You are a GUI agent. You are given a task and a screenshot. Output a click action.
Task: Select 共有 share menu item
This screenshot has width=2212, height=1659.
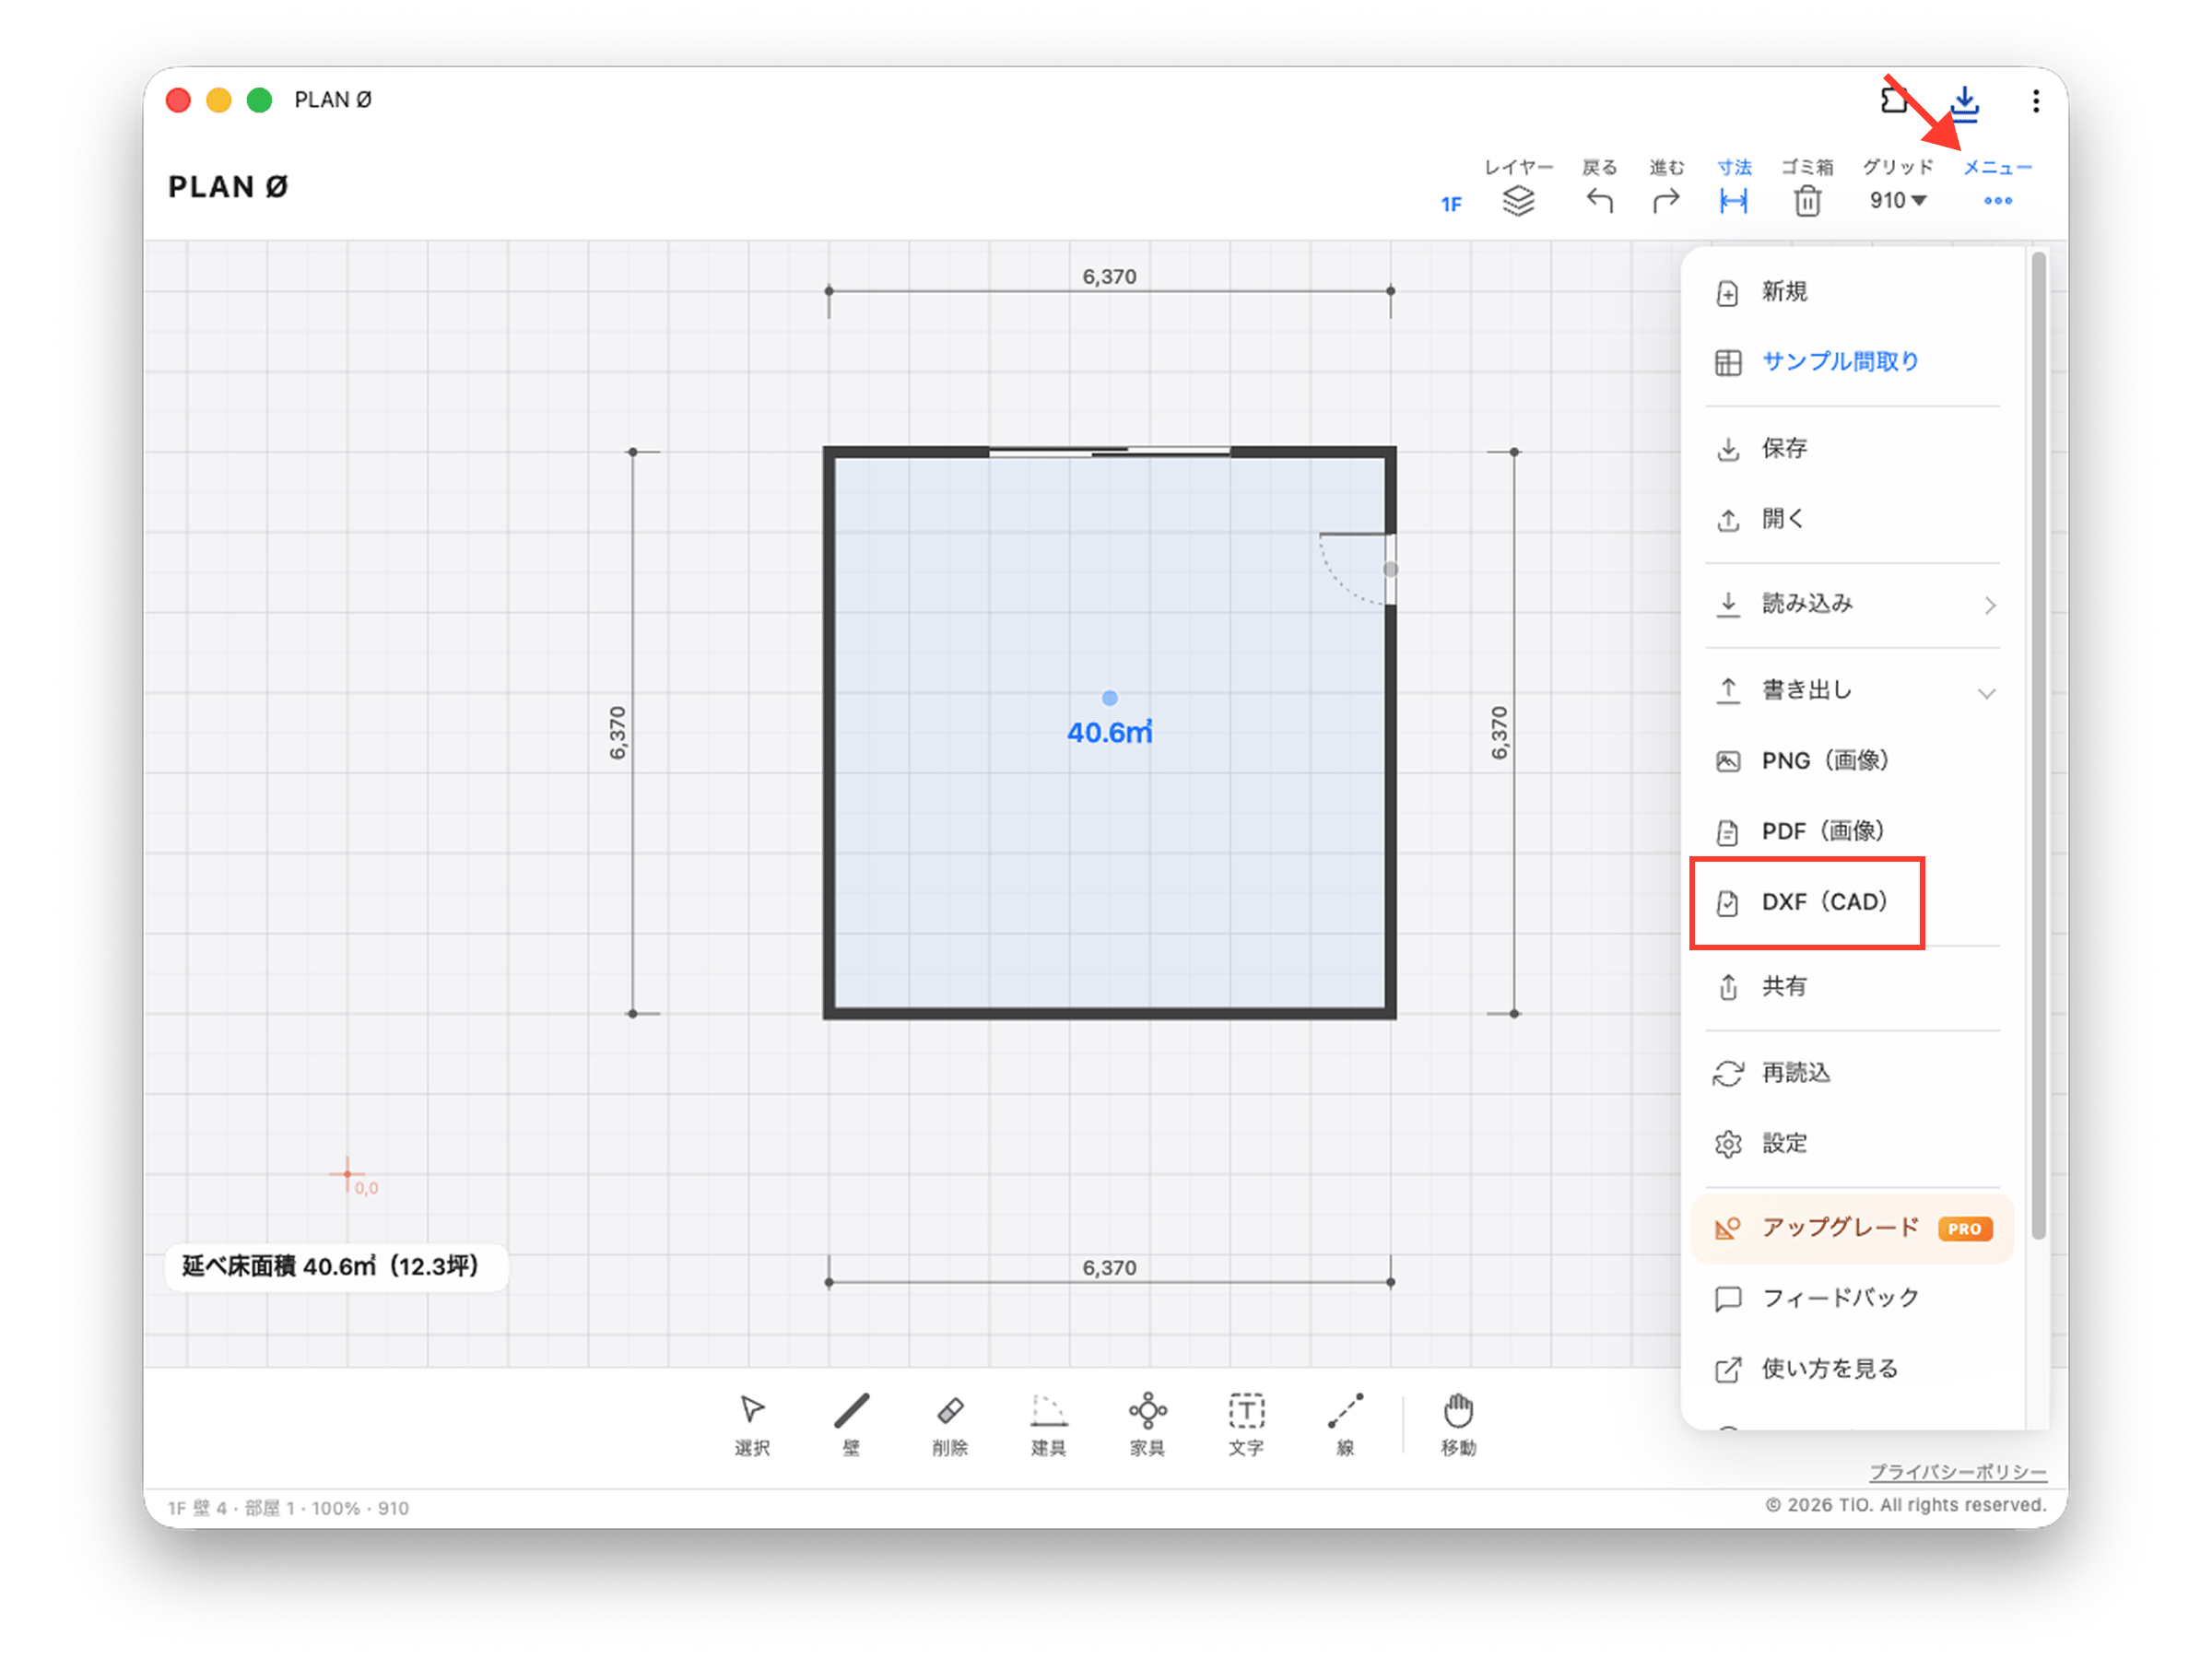[x=1851, y=987]
